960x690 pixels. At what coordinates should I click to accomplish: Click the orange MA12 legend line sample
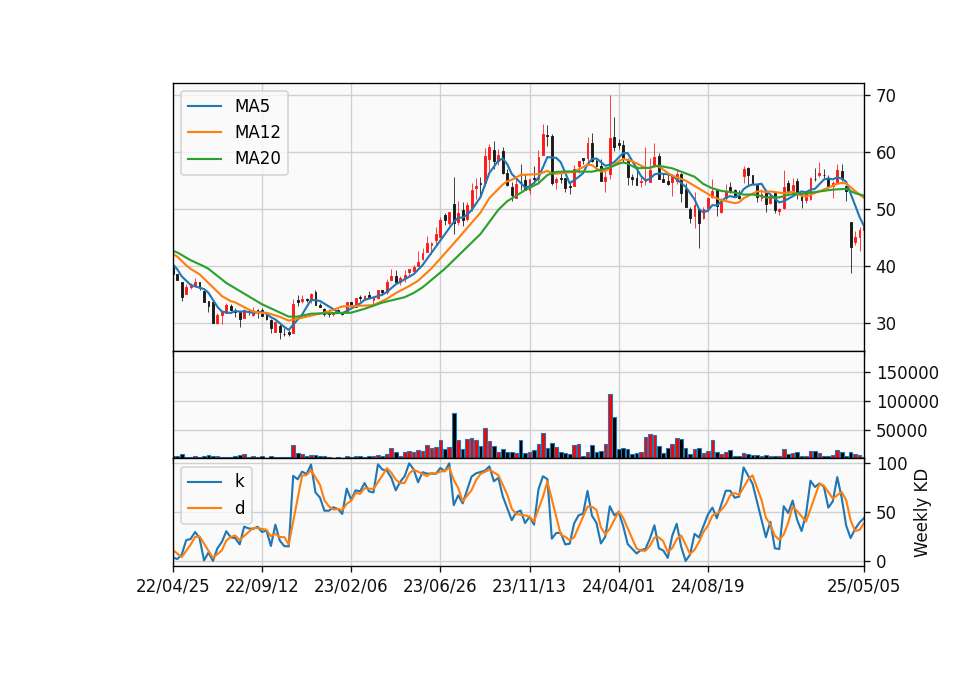pyautogui.click(x=204, y=132)
